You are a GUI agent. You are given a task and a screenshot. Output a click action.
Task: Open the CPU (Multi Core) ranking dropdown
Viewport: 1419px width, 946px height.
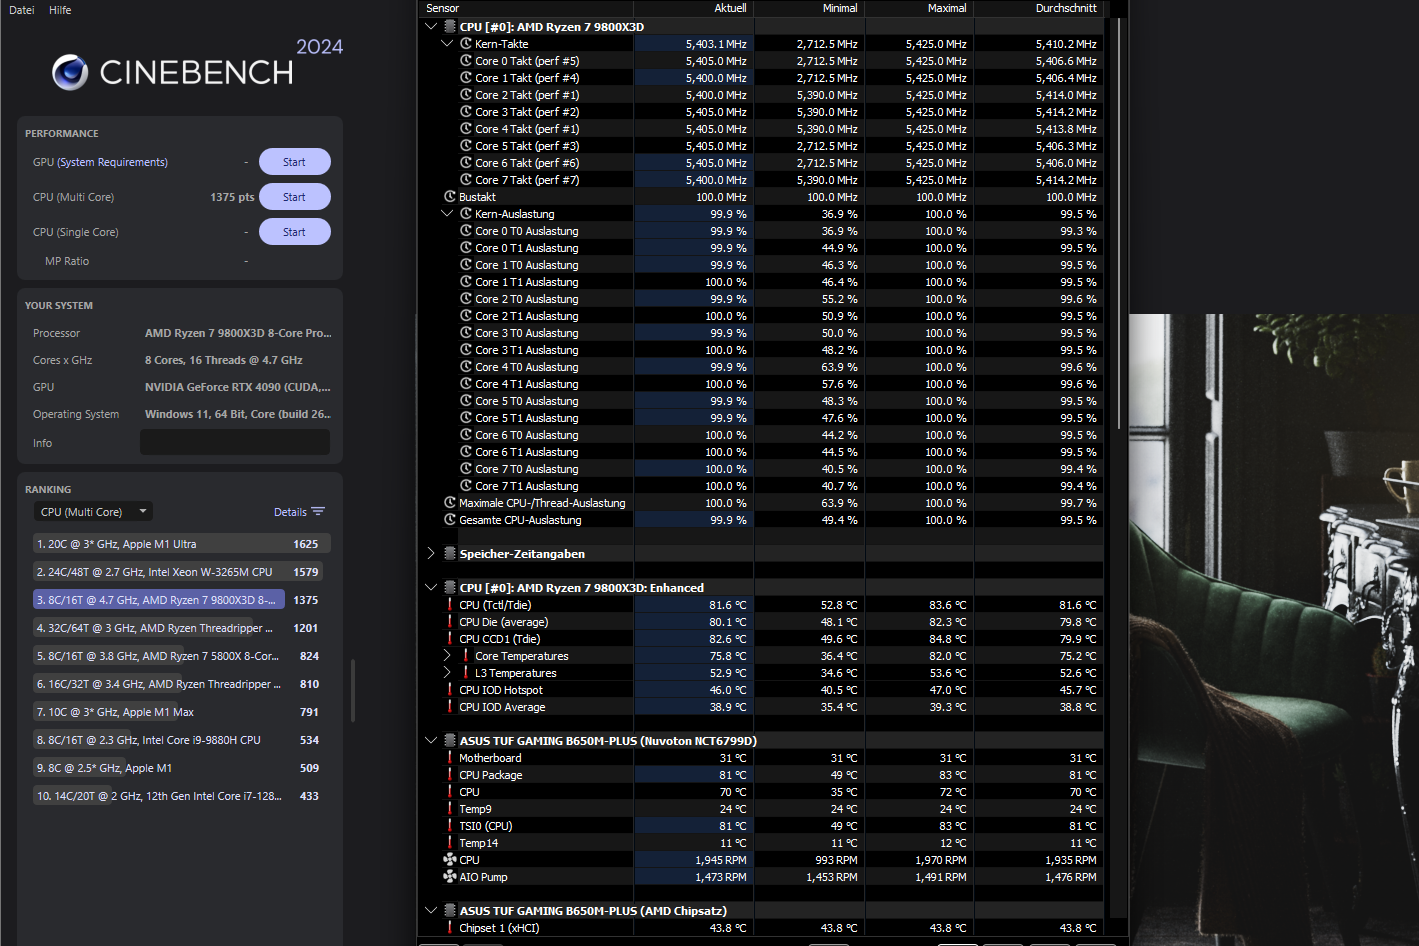click(x=93, y=512)
